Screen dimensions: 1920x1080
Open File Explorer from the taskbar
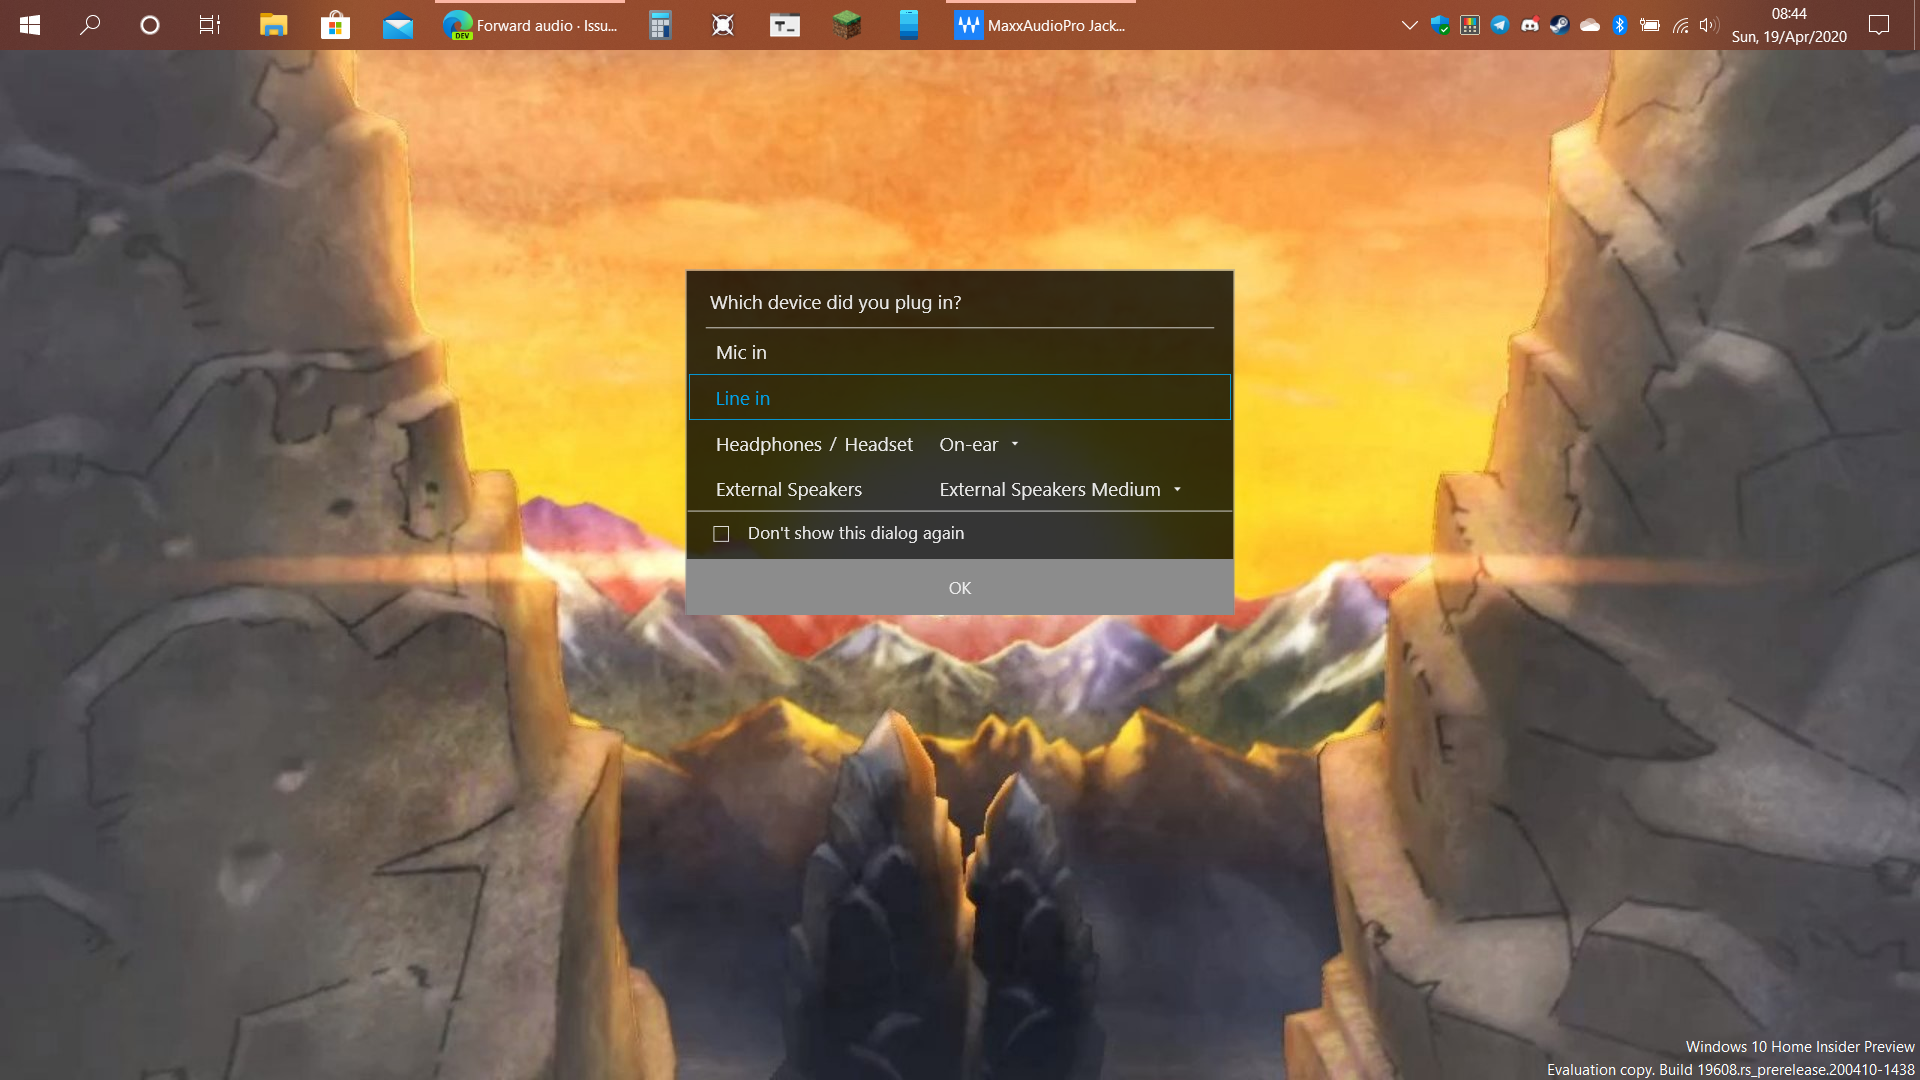click(273, 25)
